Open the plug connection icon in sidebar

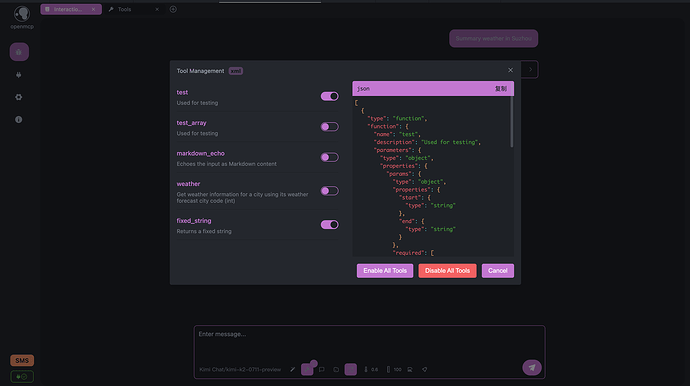click(18, 75)
